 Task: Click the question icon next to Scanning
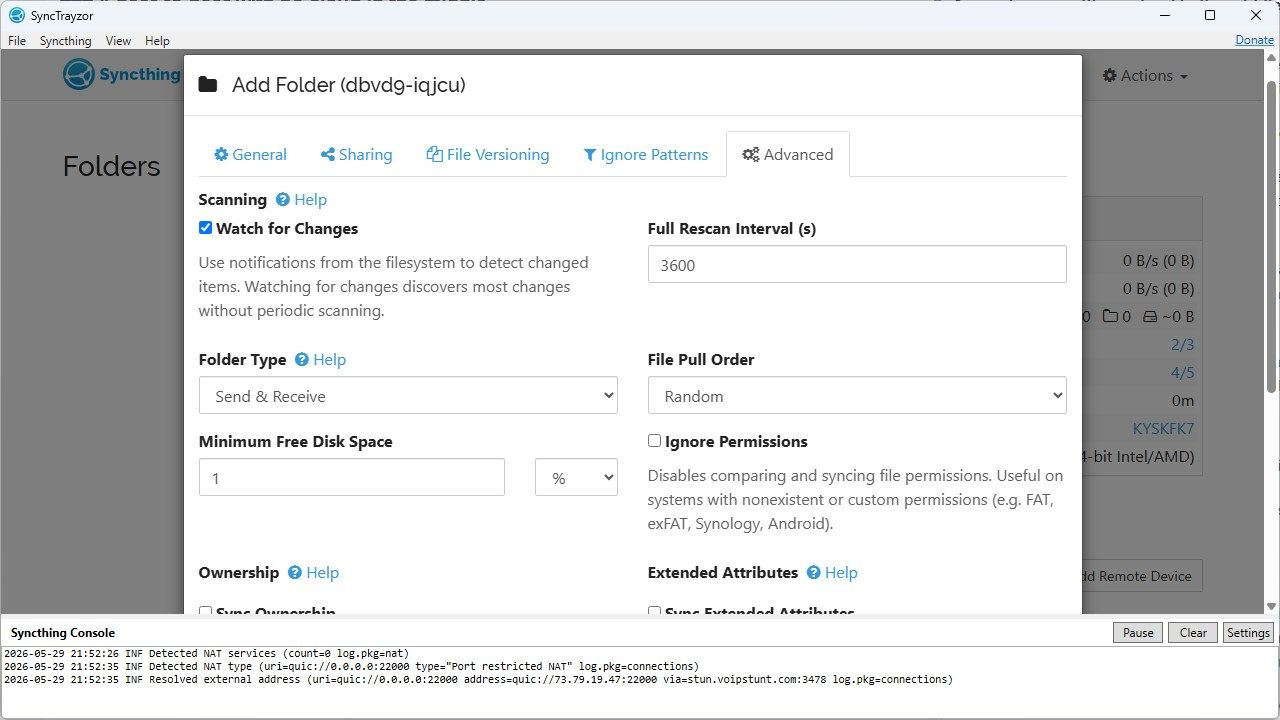(283, 200)
